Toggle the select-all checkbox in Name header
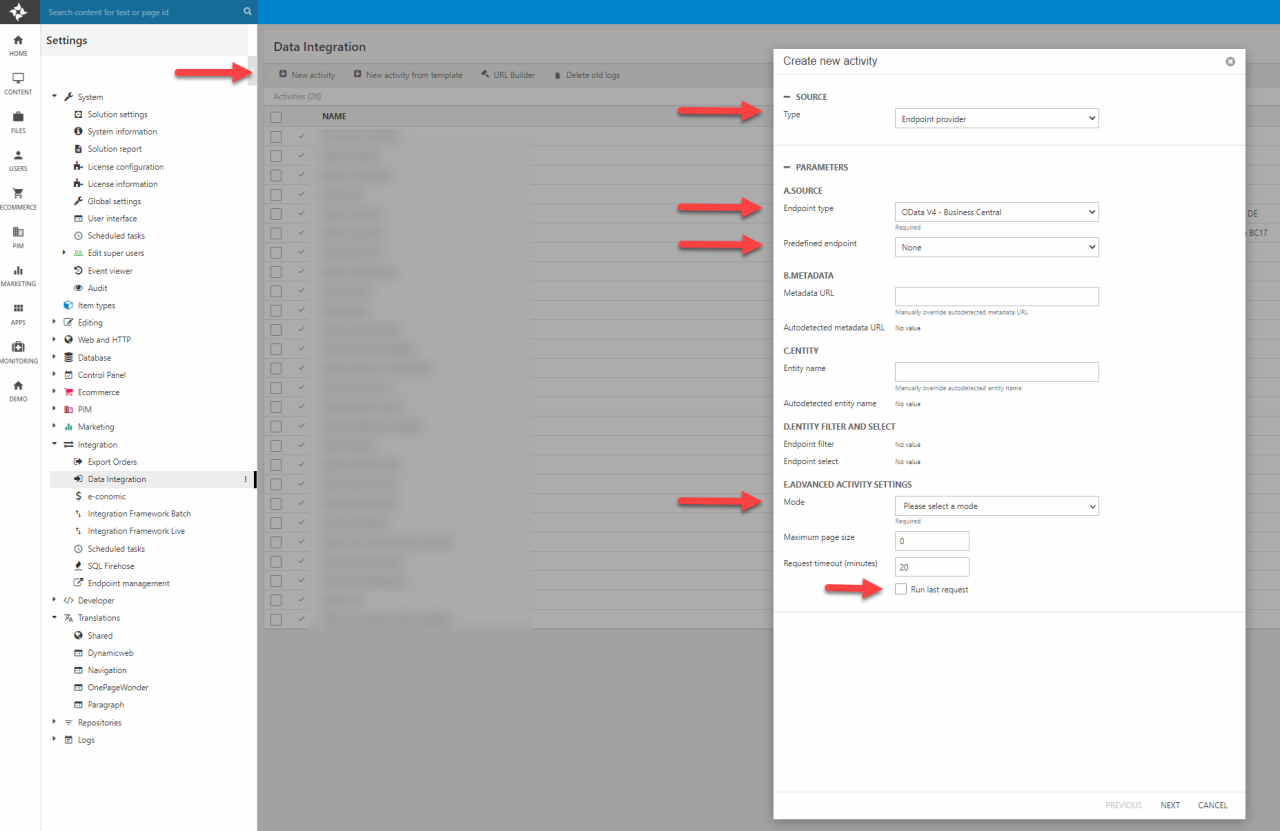1280x831 pixels. 276,116
